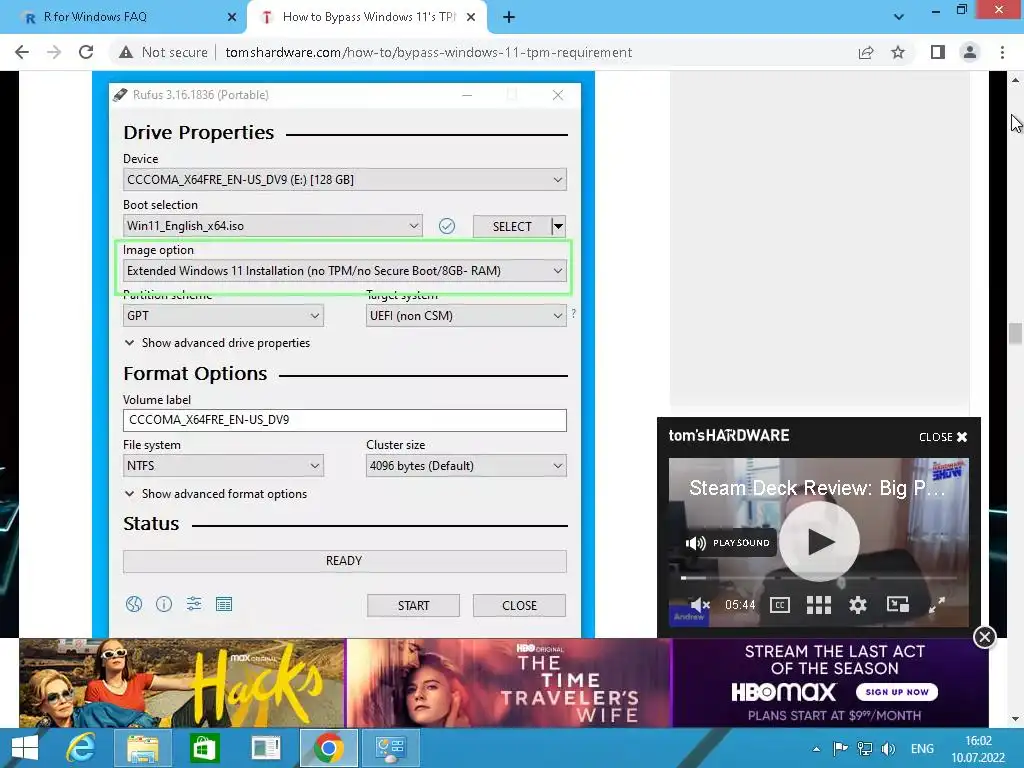1024x768 pixels.
Task: Click the checkmark icon beside Boot selection
Action: click(x=447, y=226)
